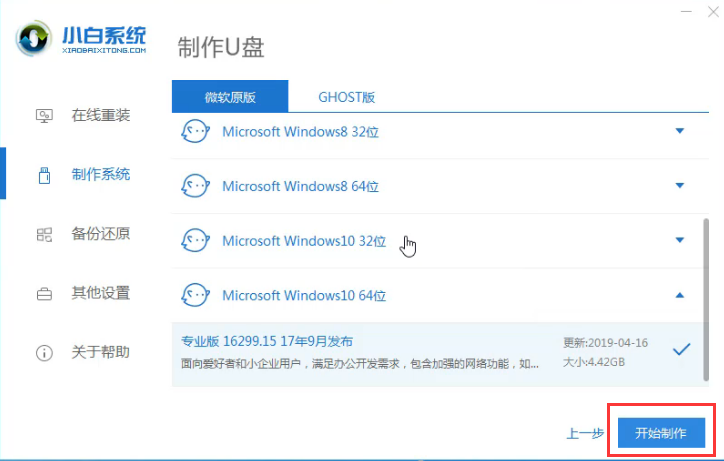Switch to the 微软原版 tab
The image size is (724, 461).
point(230,97)
